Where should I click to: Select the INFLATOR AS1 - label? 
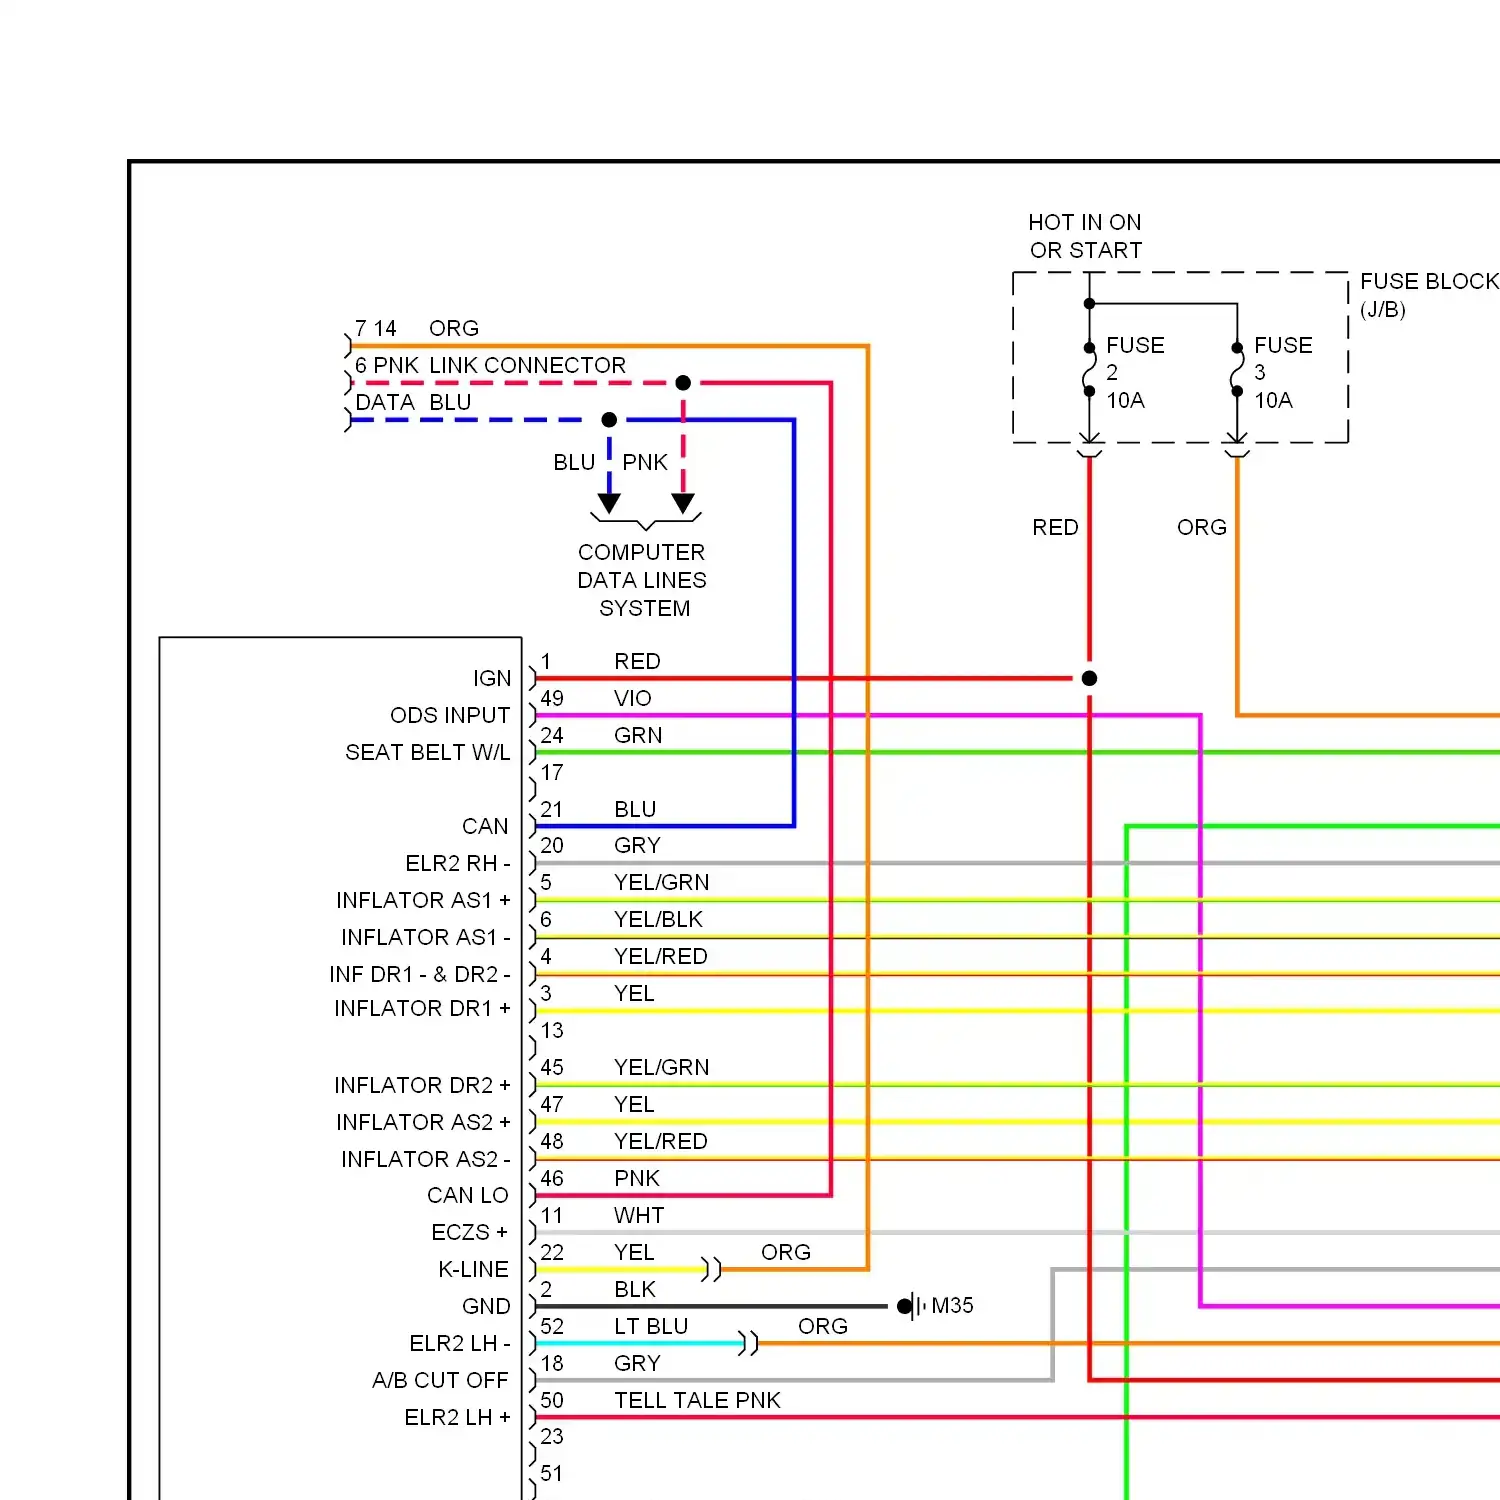point(426,937)
